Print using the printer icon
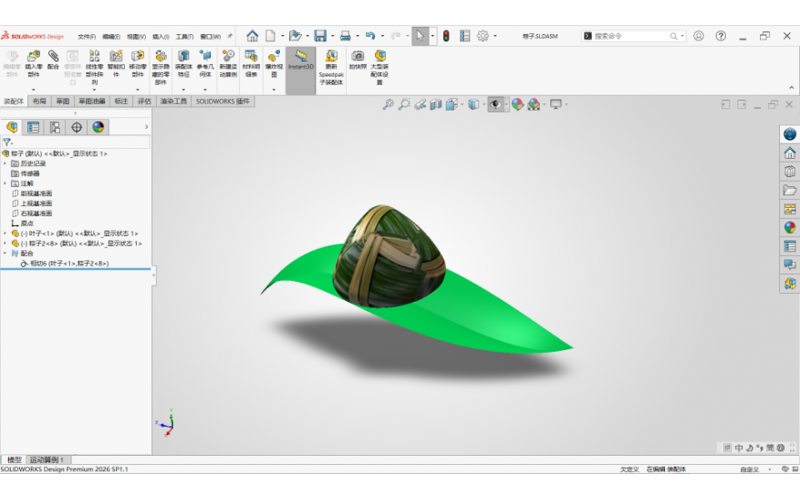This screenshot has height=500, width=800. coord(345,36)
